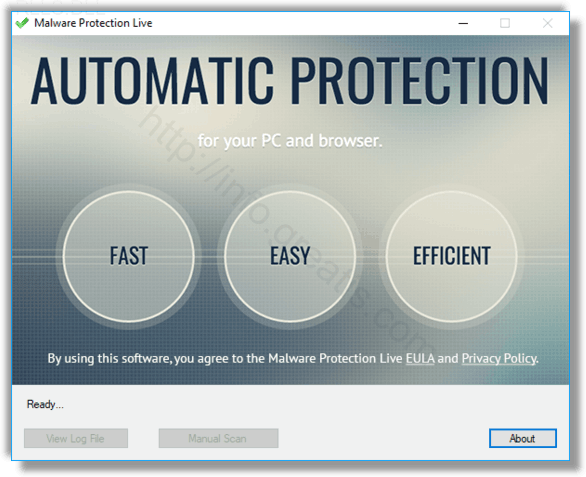Open the EULA link

click(420, 358)
